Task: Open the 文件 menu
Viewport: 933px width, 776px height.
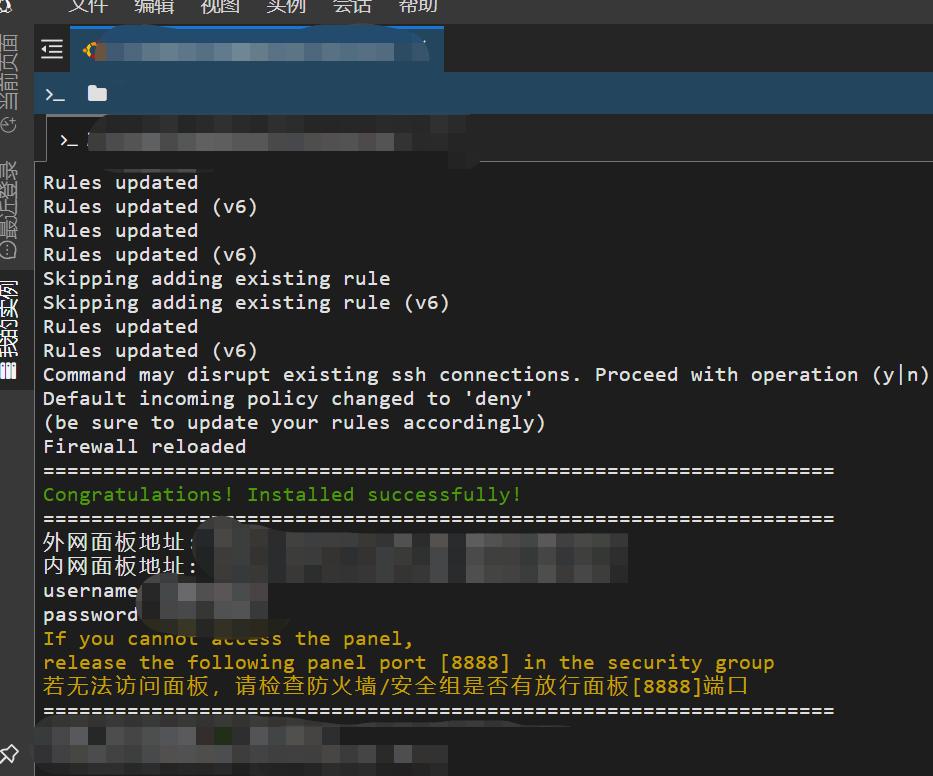Action: (x=87, y=6)
